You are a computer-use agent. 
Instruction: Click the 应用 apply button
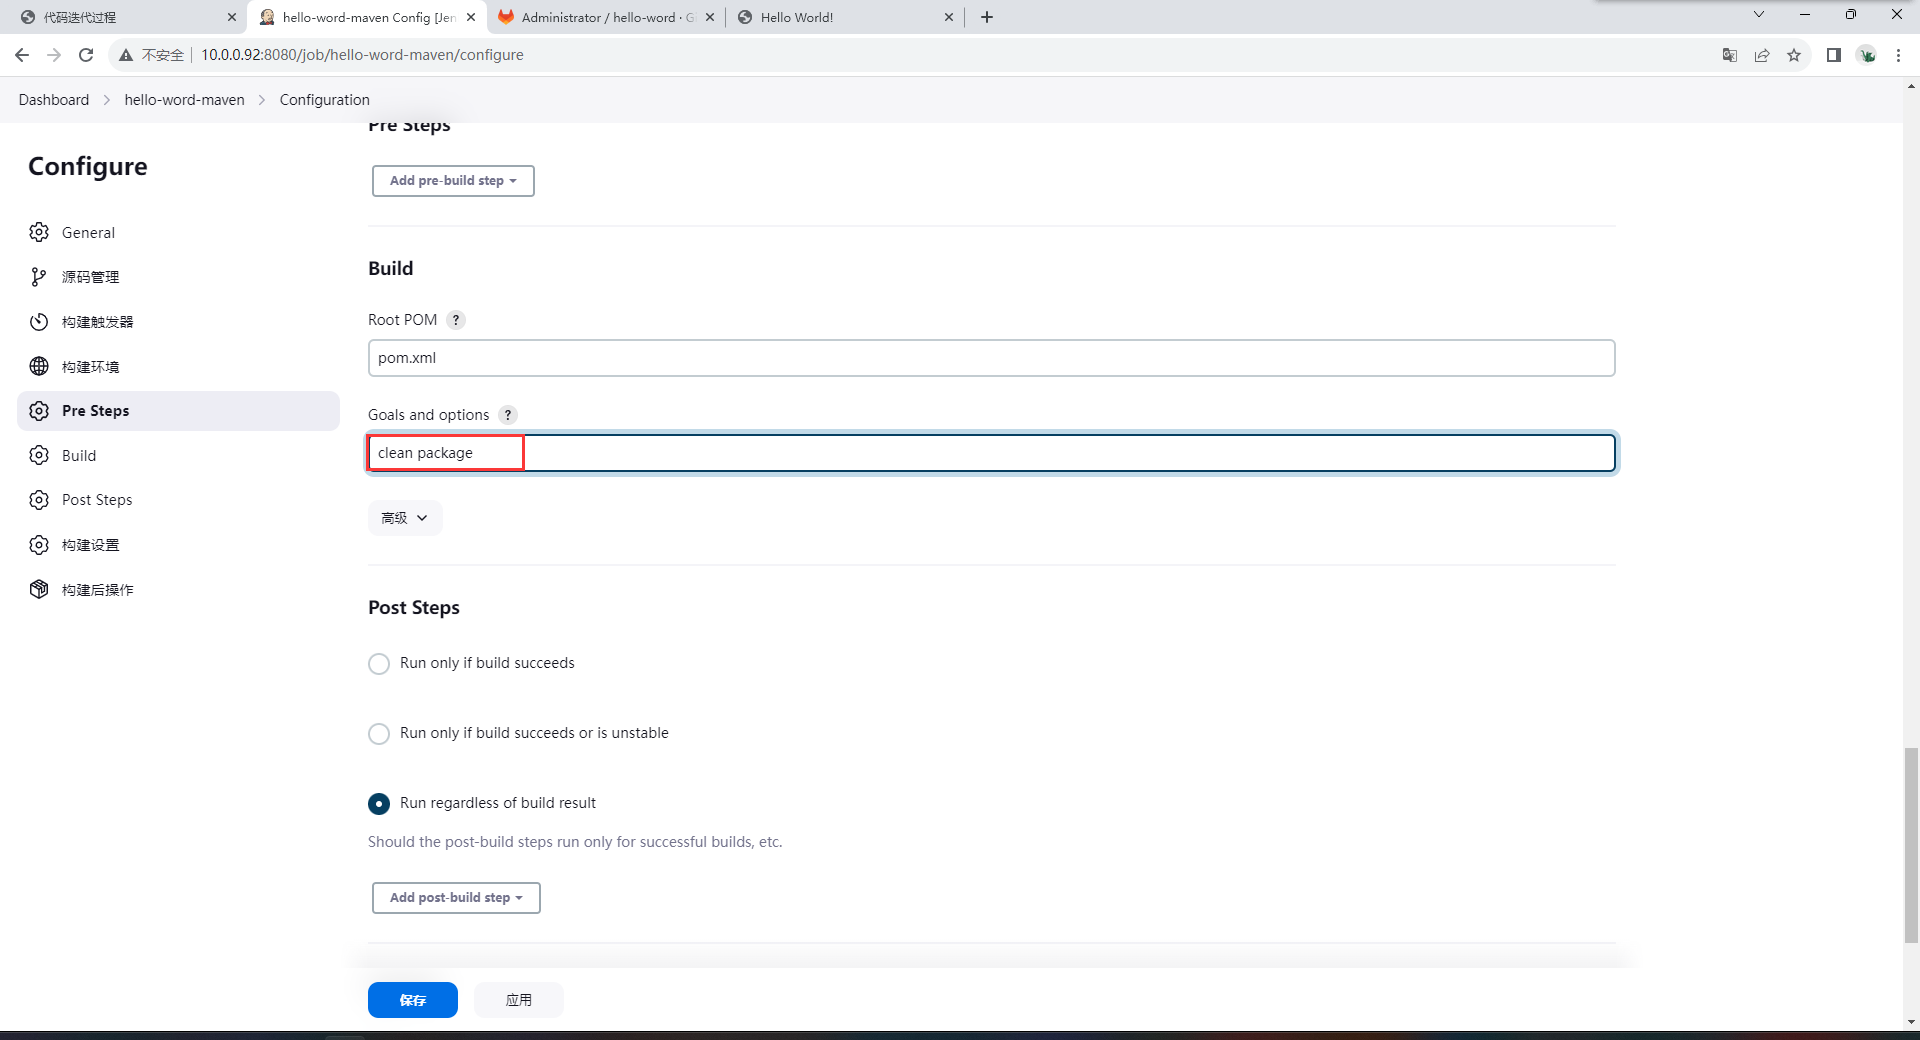click(x=519, y=1000)
